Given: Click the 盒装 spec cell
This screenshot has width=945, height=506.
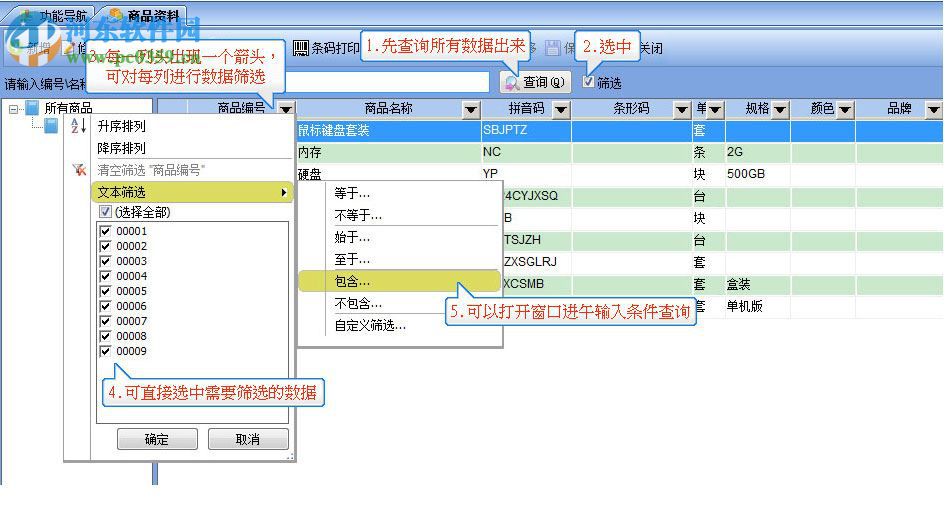Looking at the screenshot, I should tap(758, 284).
